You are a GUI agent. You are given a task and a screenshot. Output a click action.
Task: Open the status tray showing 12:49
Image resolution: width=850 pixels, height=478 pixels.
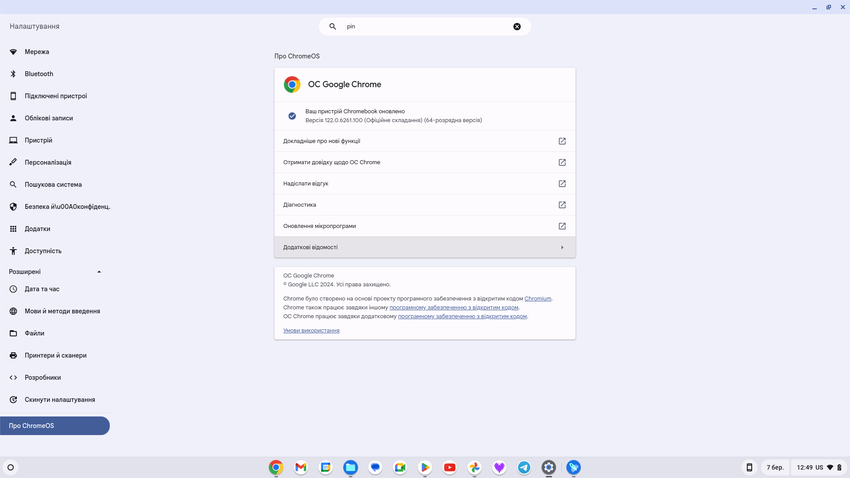tap(819, 467)
